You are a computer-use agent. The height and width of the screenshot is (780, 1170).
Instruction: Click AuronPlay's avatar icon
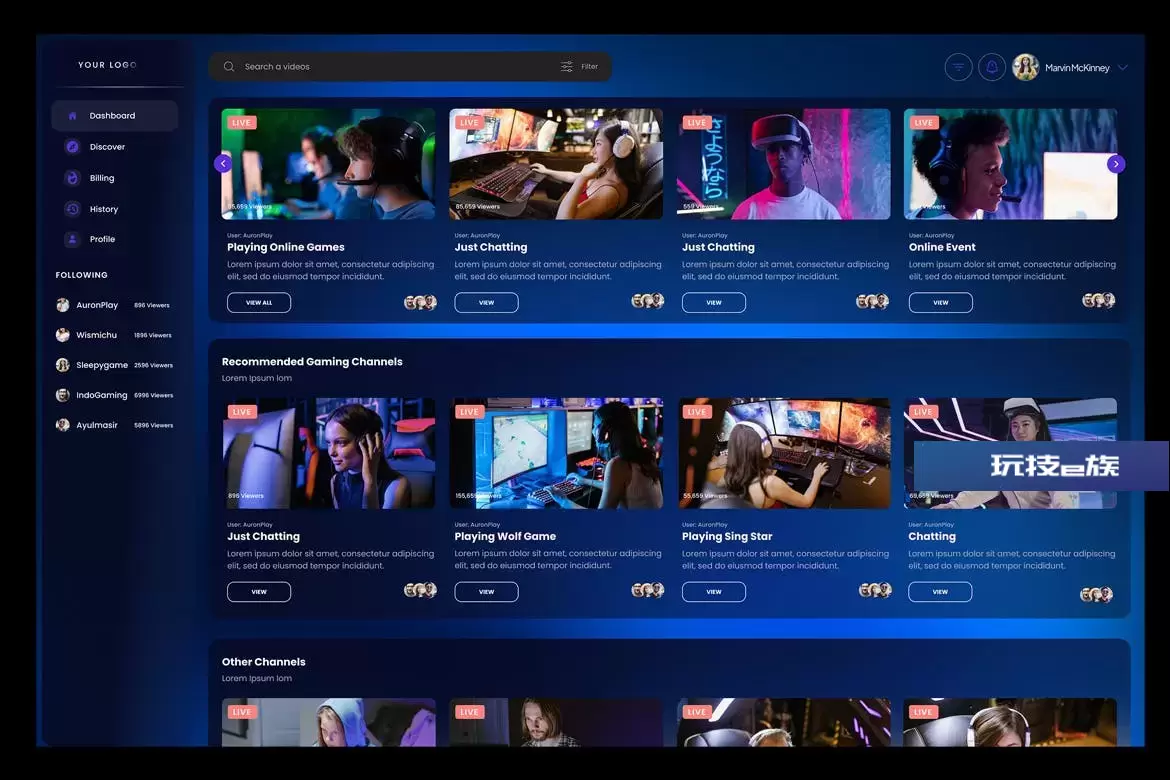pos(63,305)
